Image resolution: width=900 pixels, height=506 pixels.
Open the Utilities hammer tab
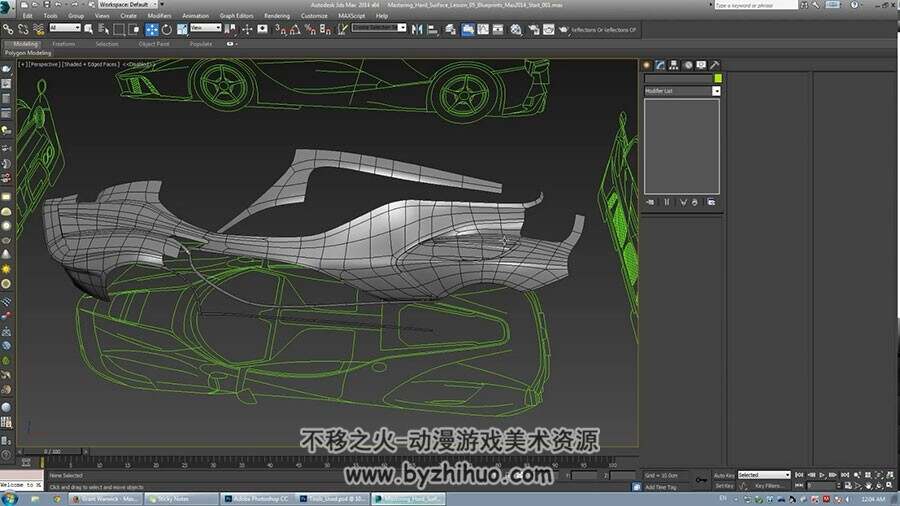pos(715,65)
